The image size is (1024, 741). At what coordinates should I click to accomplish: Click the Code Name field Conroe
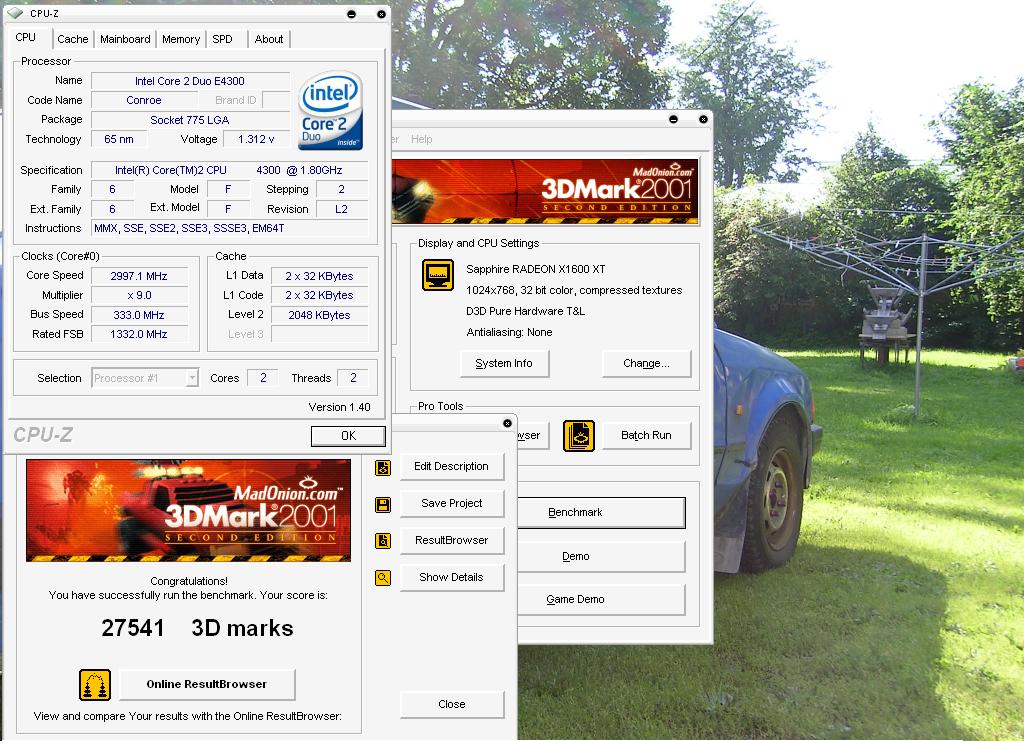(x=144, y=100)
